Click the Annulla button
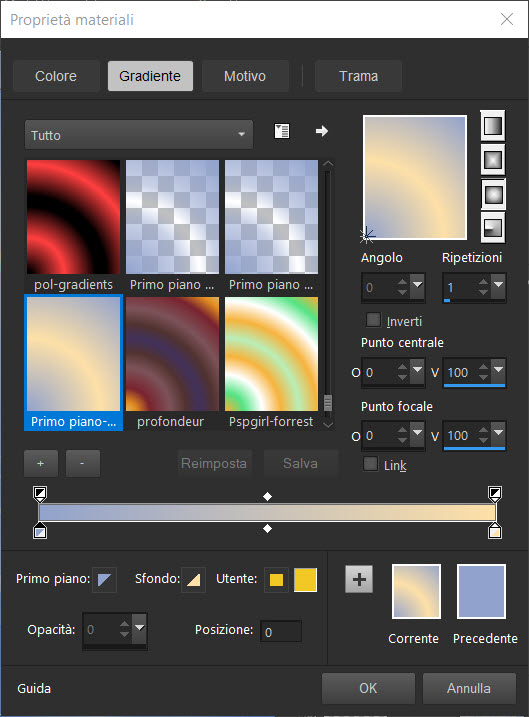The width and height of the screenshot is (529, 717). 469,688
